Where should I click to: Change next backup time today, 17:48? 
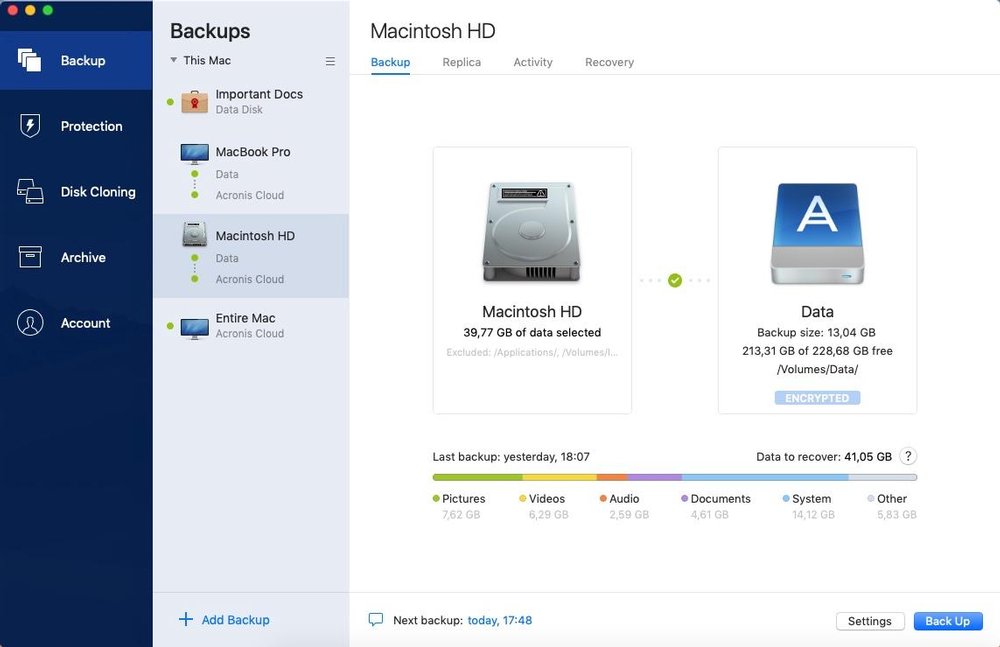tap(500, 620)
